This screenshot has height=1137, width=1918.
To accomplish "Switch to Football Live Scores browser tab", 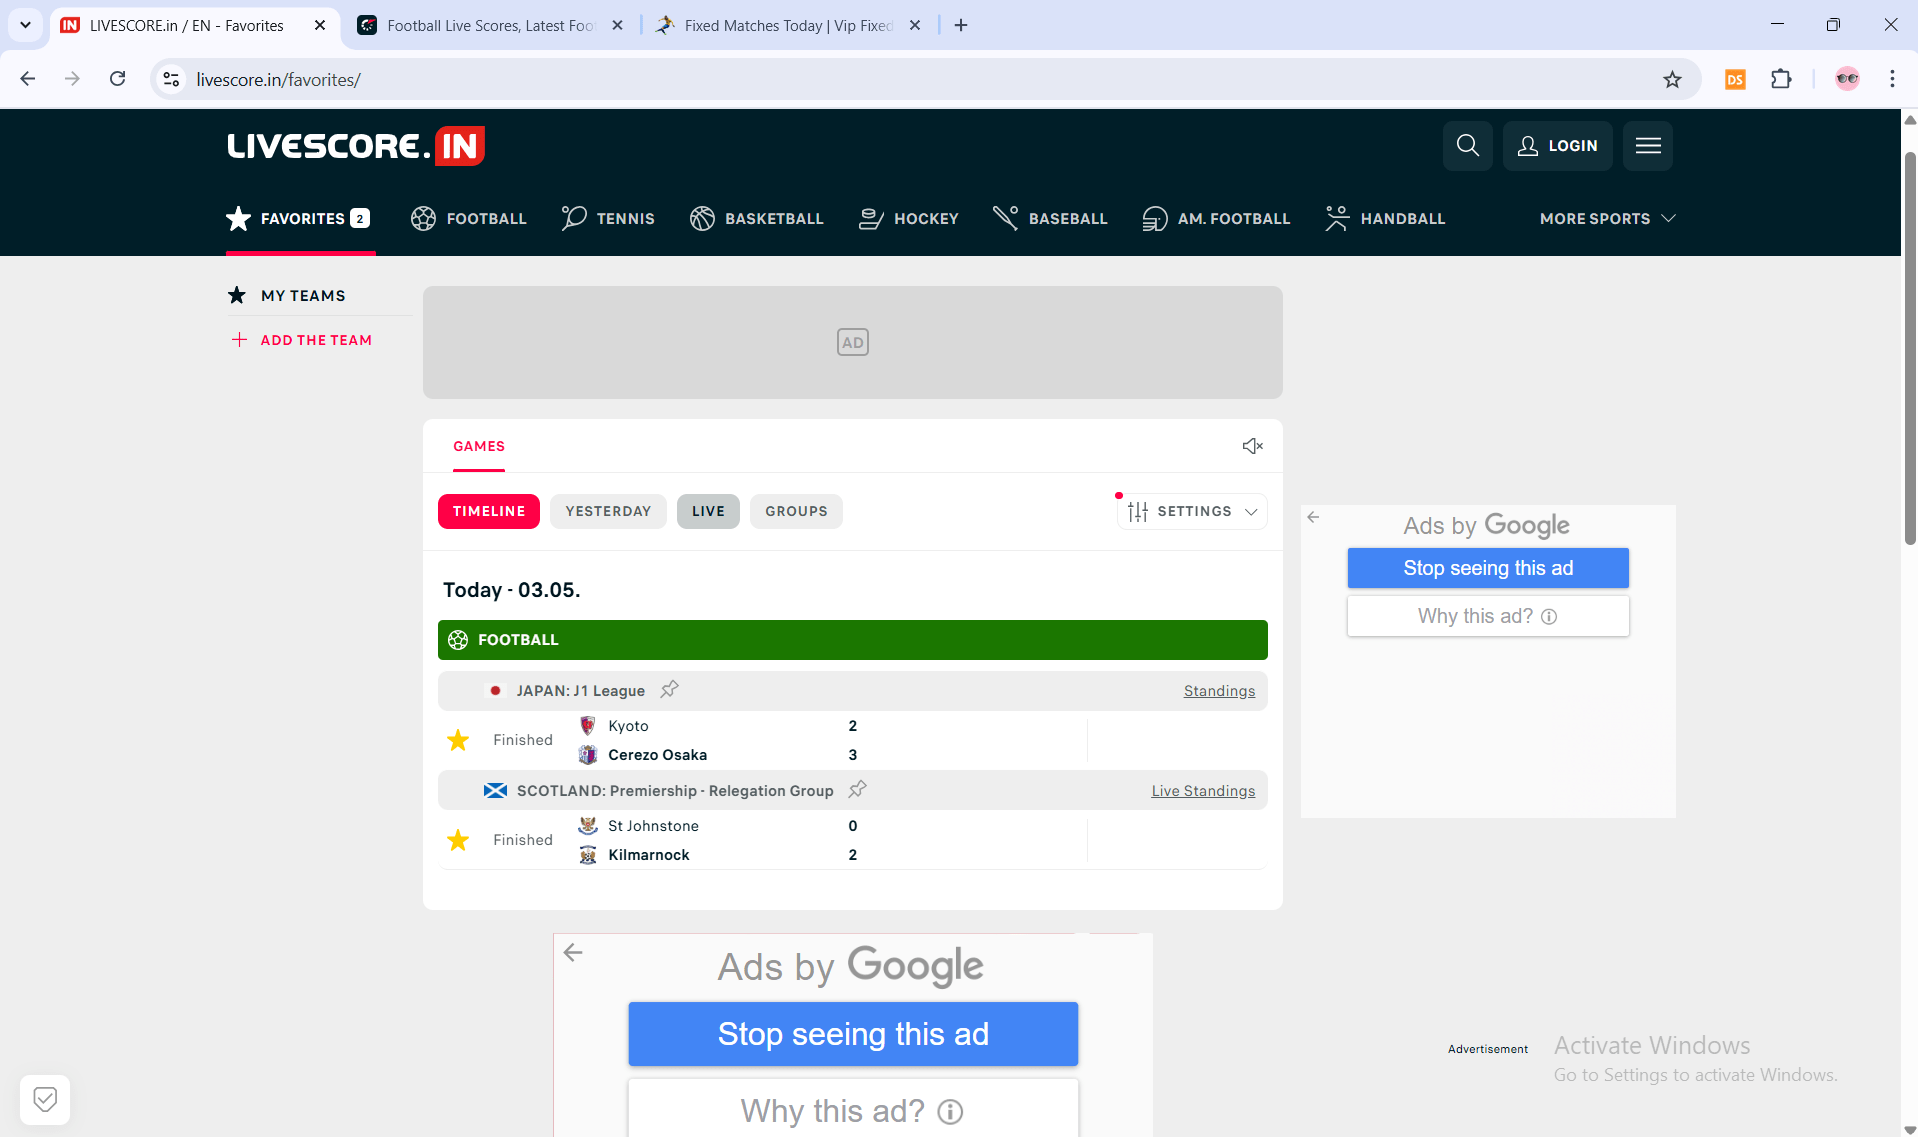I will click(490, 25).
